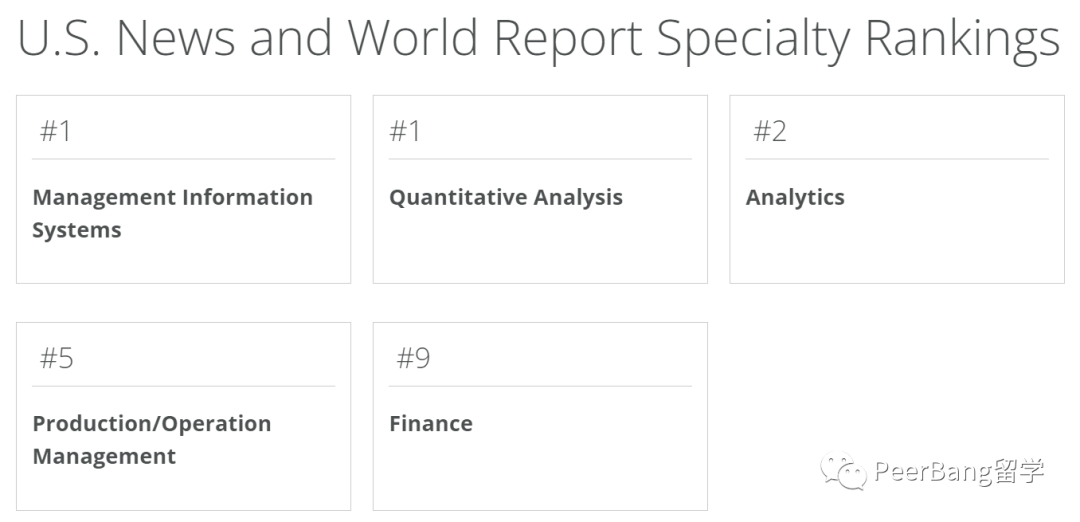Screen dimensions: 1080x522
Task: Click the Production/Operation Management card
Action: point(183,417)
